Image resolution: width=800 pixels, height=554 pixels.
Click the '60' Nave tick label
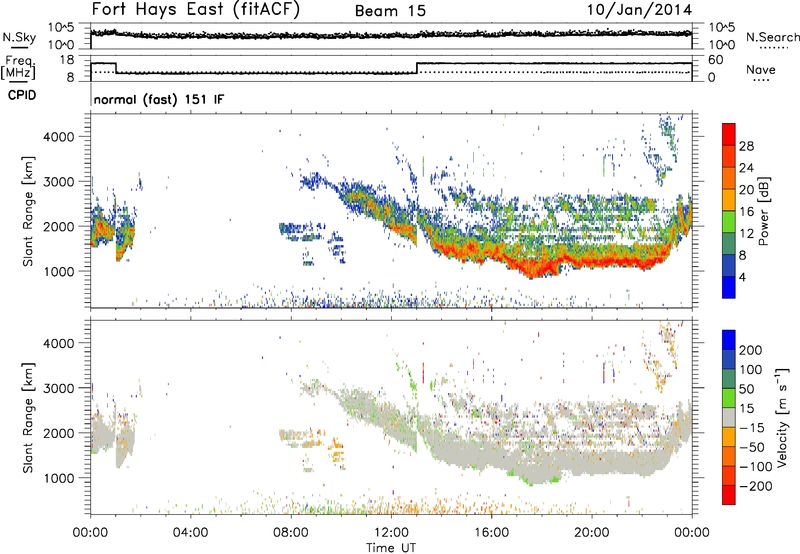click(x=715, y=60)
